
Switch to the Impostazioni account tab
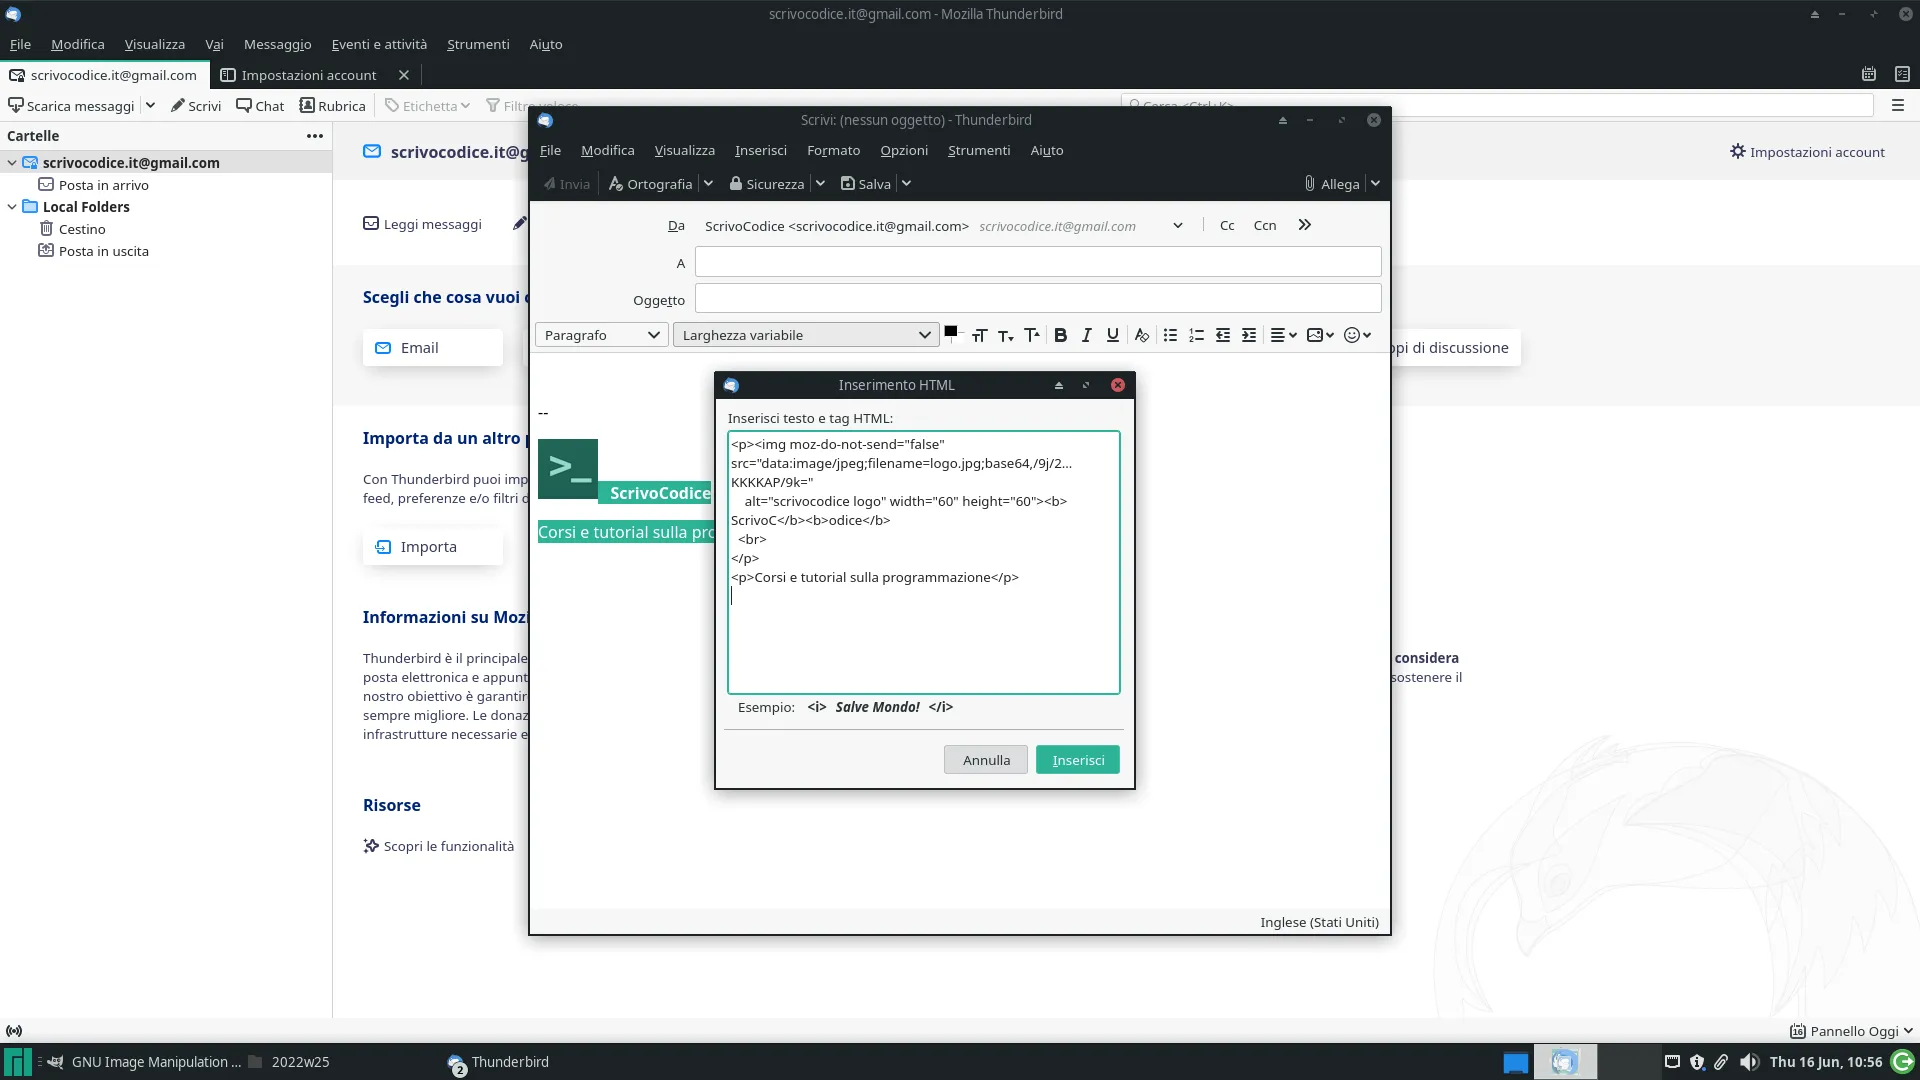308,74
